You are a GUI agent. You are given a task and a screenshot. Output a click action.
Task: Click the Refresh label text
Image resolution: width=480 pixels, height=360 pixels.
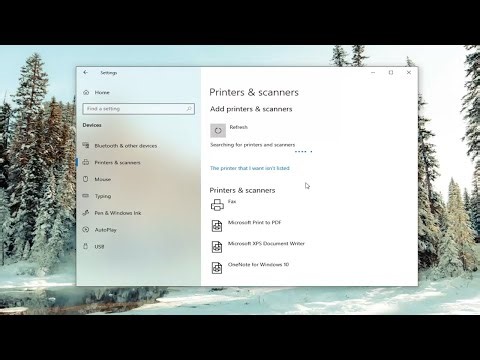pos(239,127)
